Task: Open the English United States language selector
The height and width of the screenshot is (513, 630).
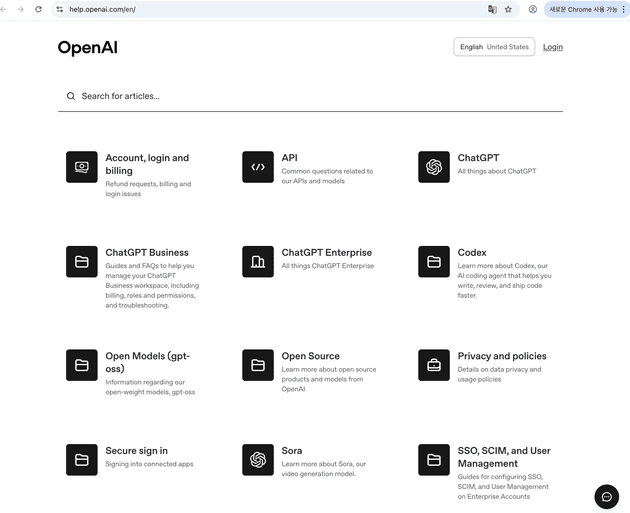Action: pos(494,47)
